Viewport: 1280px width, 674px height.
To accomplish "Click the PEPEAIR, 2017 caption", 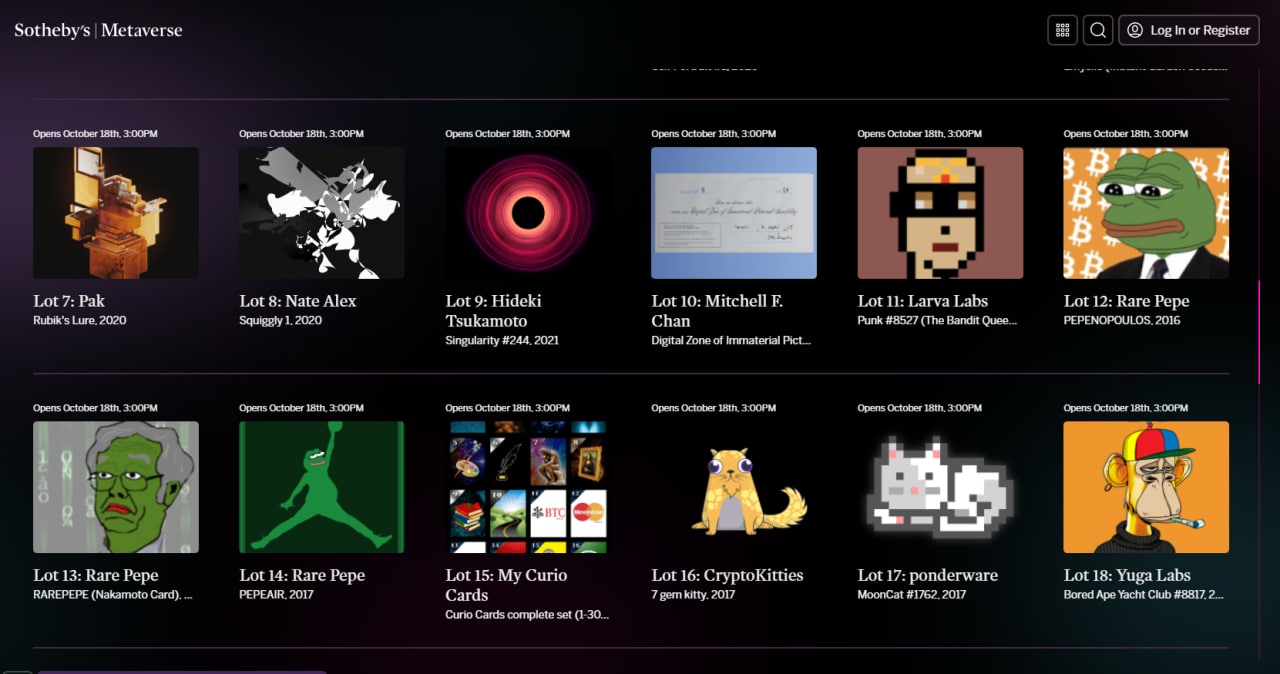I will [277, 595].
